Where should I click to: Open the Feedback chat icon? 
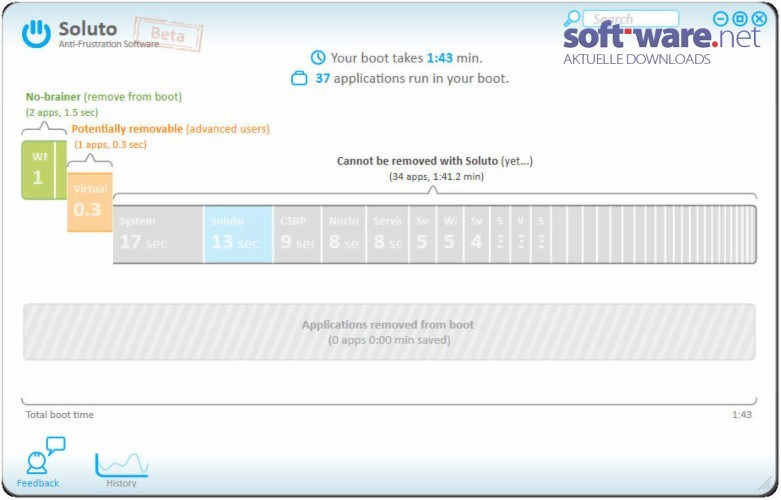46,456
